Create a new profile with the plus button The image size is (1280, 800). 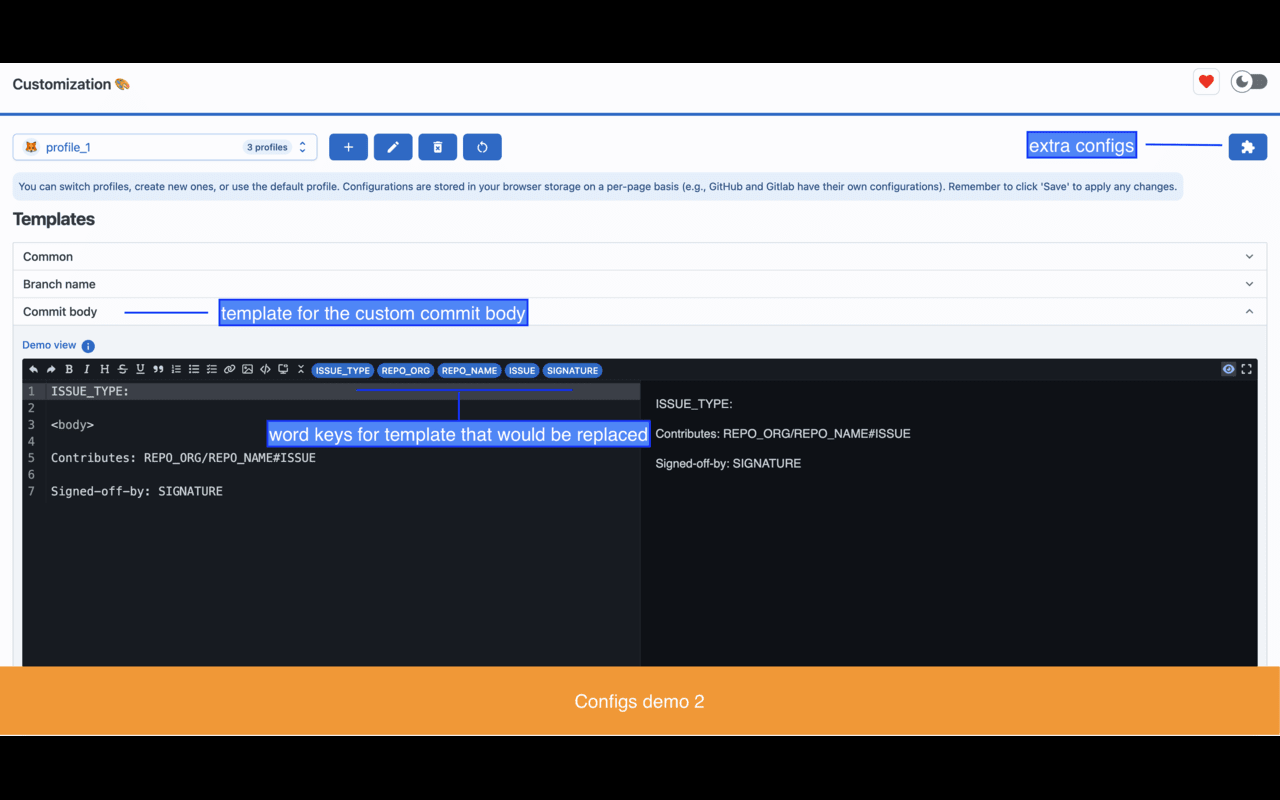[x=348, y=146]
